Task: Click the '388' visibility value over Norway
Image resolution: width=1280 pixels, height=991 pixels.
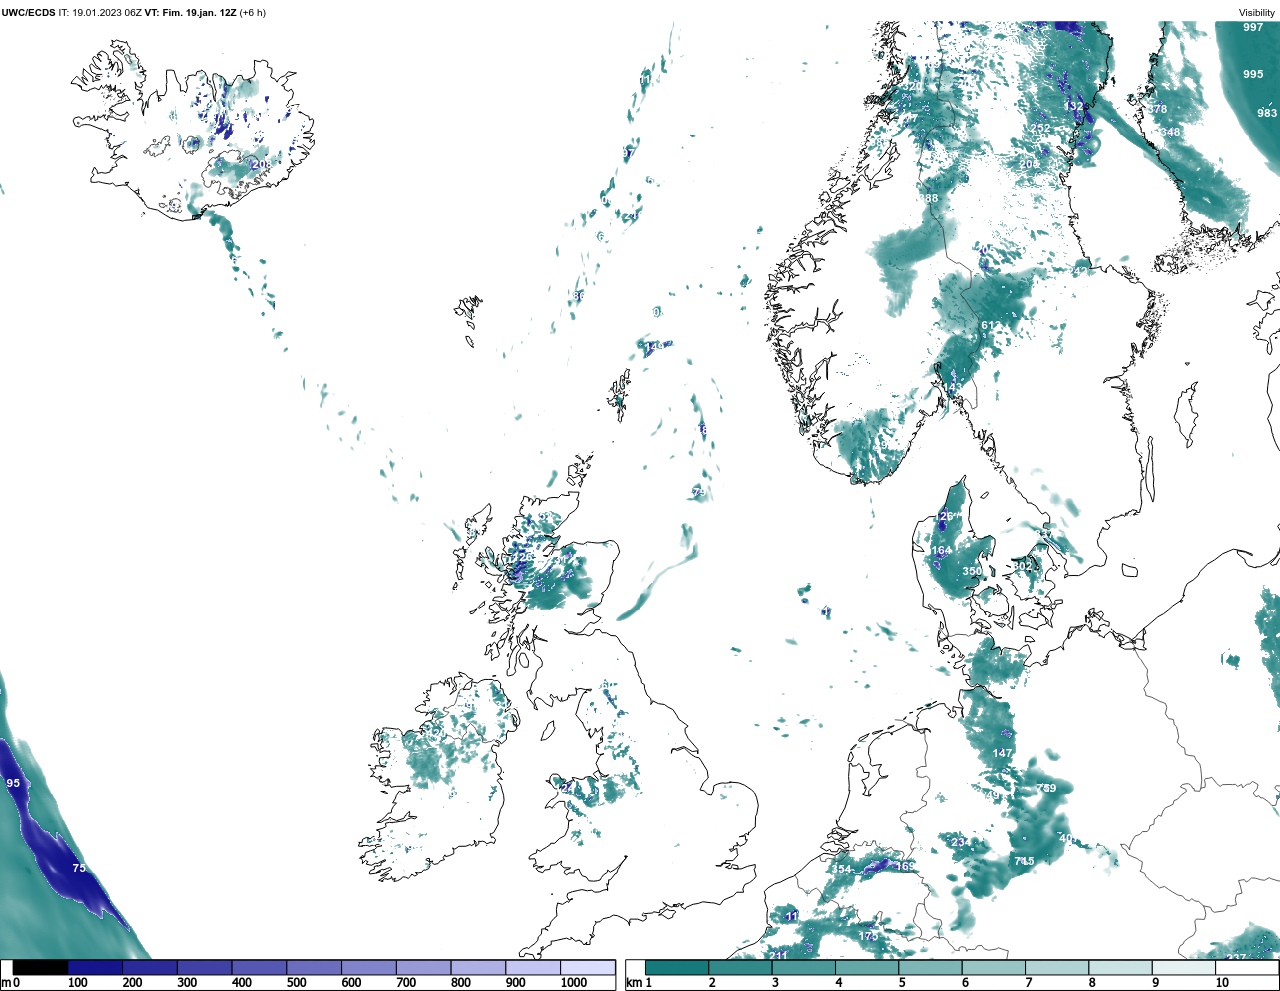Action: pos(929,198)
